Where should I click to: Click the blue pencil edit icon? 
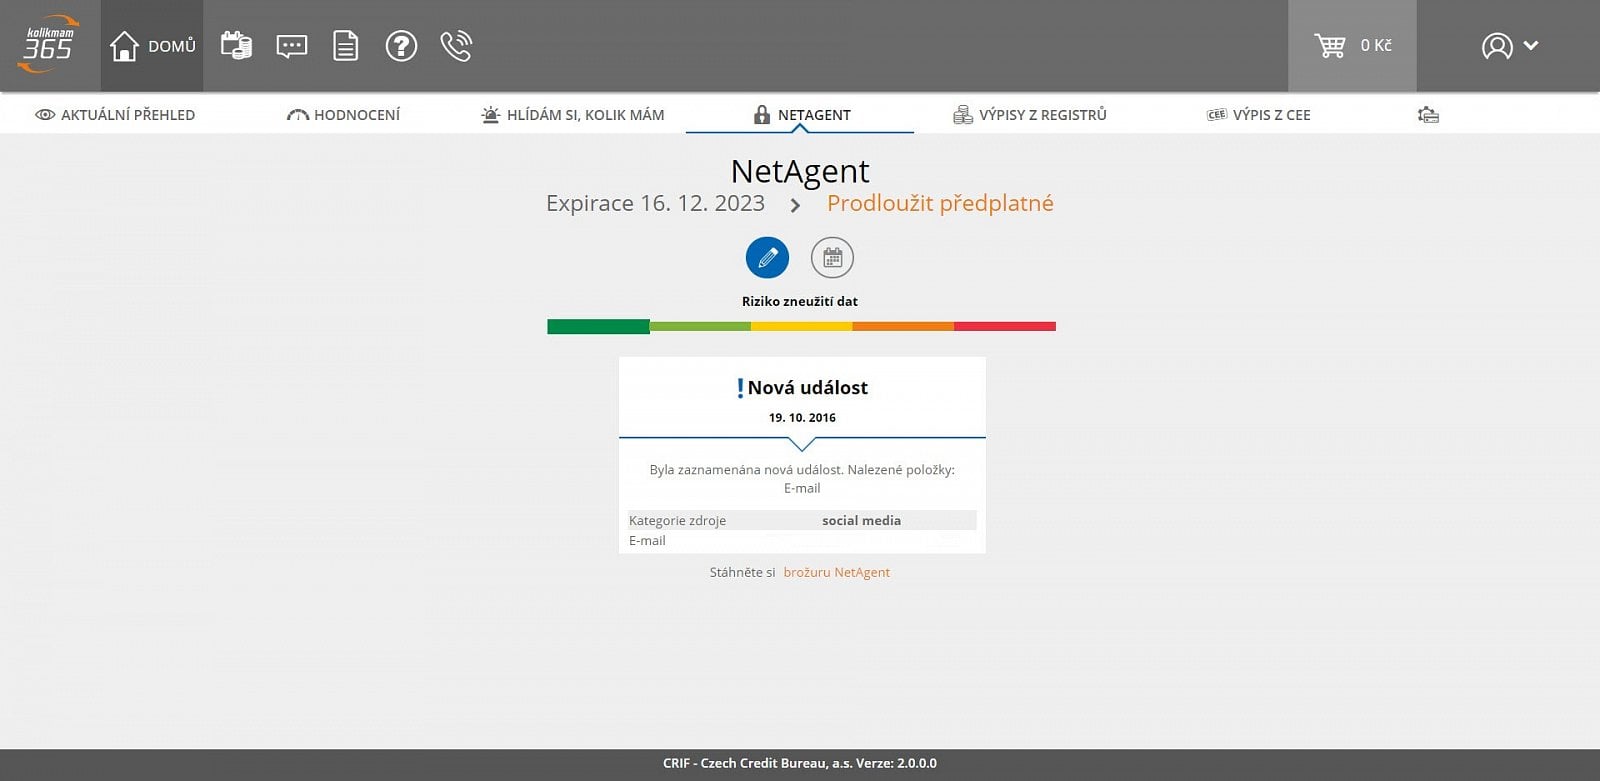767,258
